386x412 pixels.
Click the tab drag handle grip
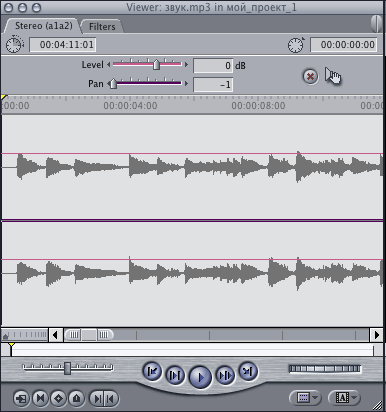pyautogui.click(x=376, y=23)
